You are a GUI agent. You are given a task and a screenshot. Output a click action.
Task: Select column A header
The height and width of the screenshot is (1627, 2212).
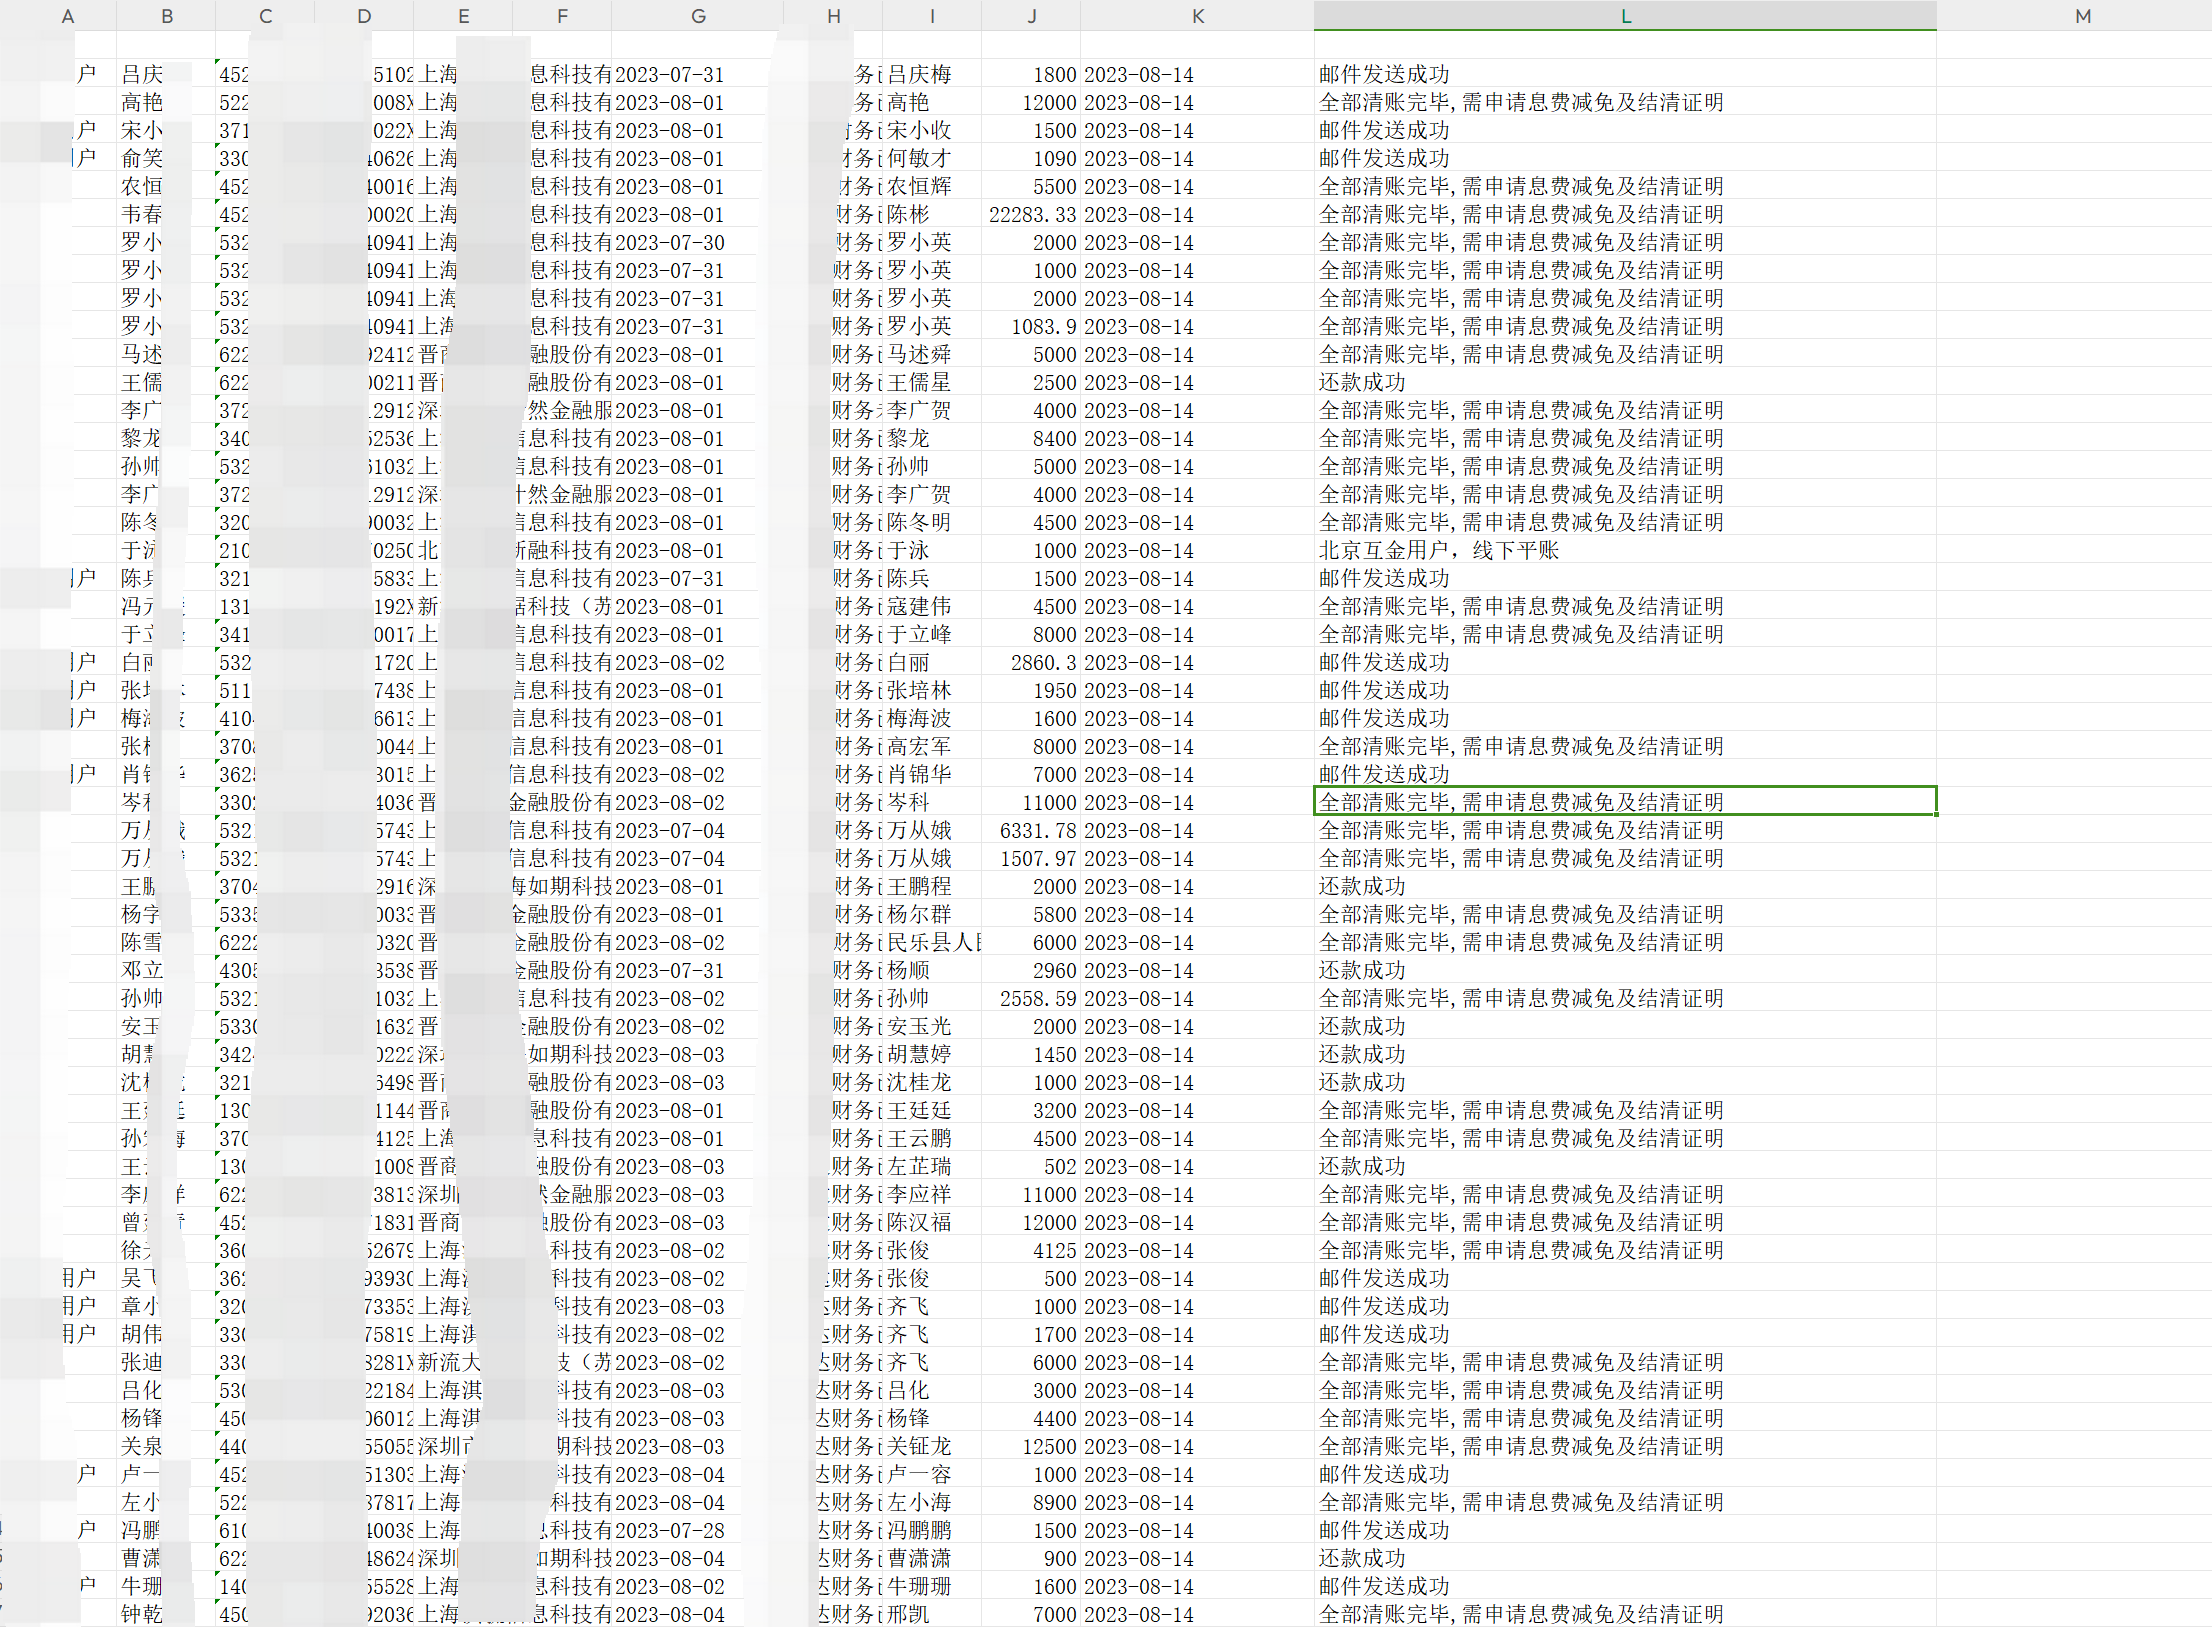(68, 16)
